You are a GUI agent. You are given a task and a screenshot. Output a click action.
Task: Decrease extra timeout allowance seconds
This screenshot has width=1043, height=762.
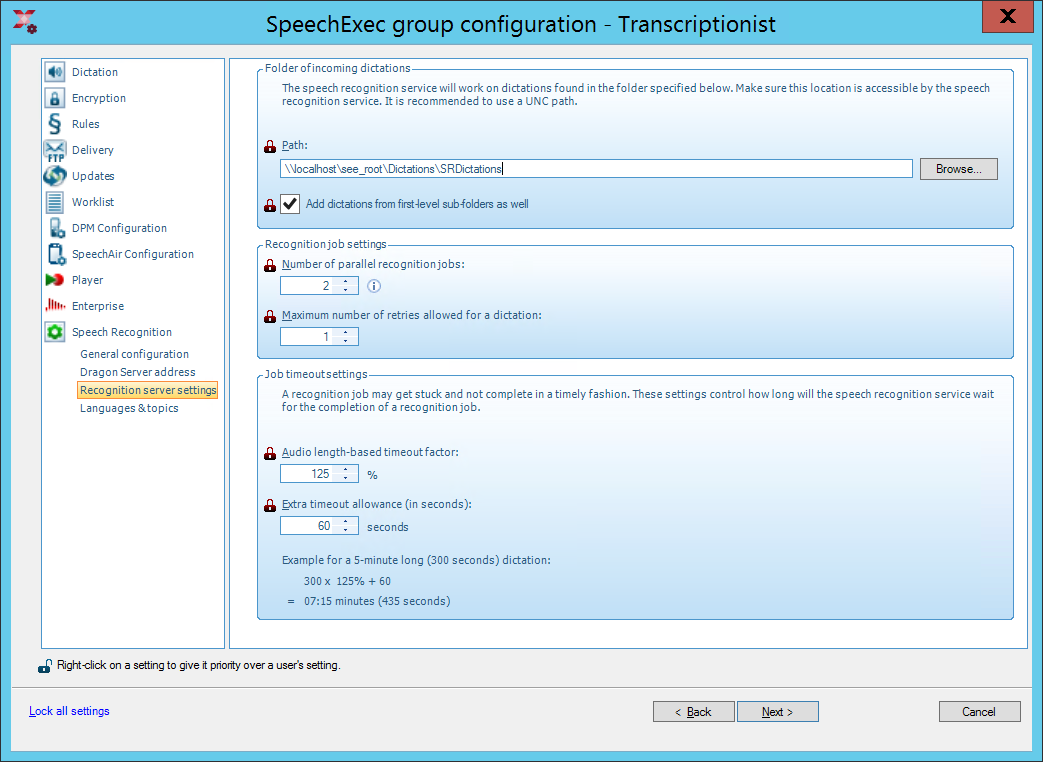(x=345, y=529)
